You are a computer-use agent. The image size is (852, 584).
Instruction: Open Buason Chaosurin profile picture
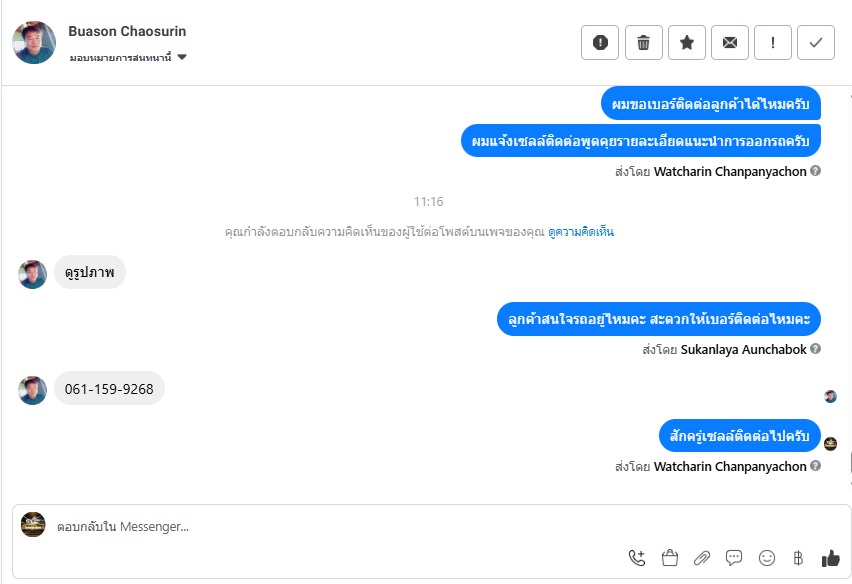pyautogui.click(x=34, y=42)
